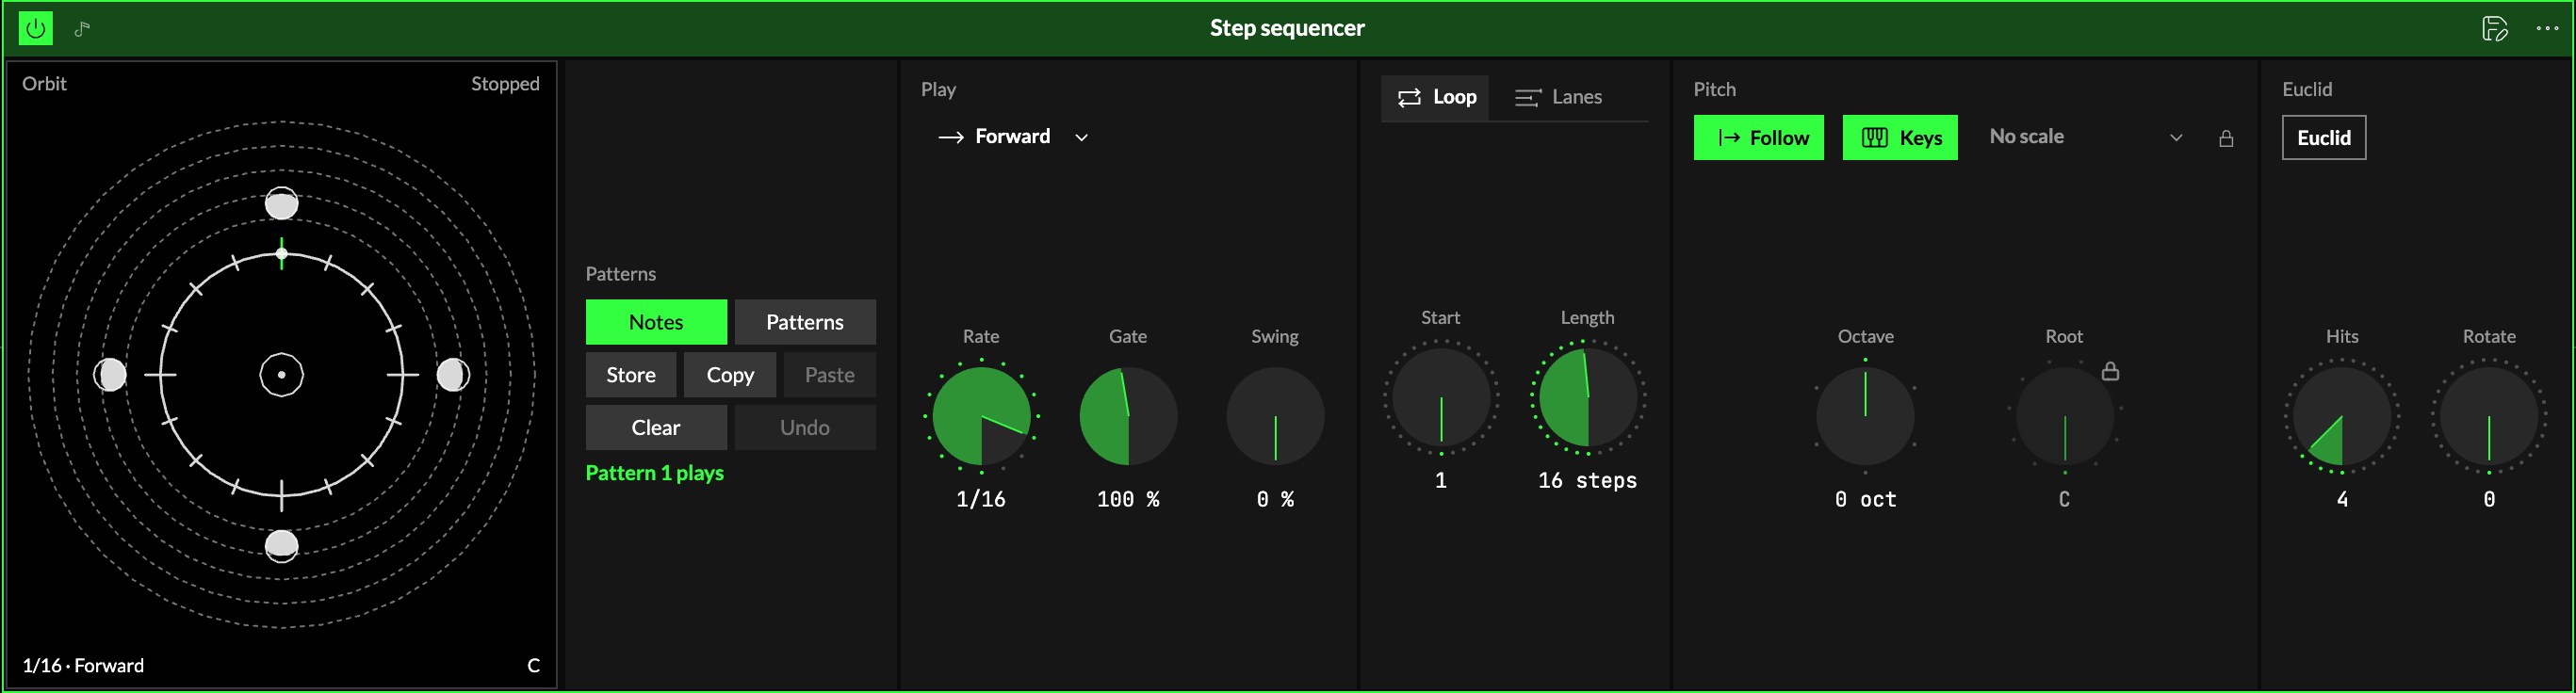Click the '1/16 · Forward' Orbit footer text
The width and height of the screenshot is (2576, 693).
(x=83, y=666)
